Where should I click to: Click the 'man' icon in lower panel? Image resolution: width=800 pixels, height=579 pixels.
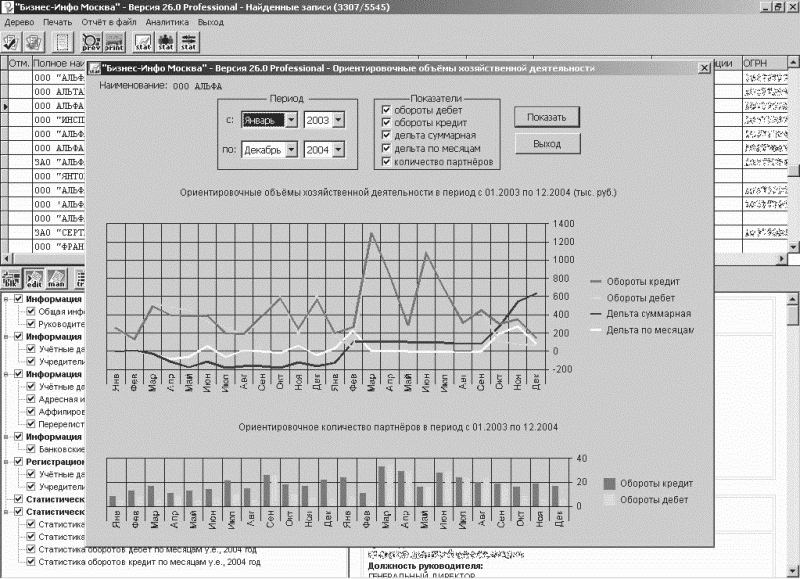point(57,279)
